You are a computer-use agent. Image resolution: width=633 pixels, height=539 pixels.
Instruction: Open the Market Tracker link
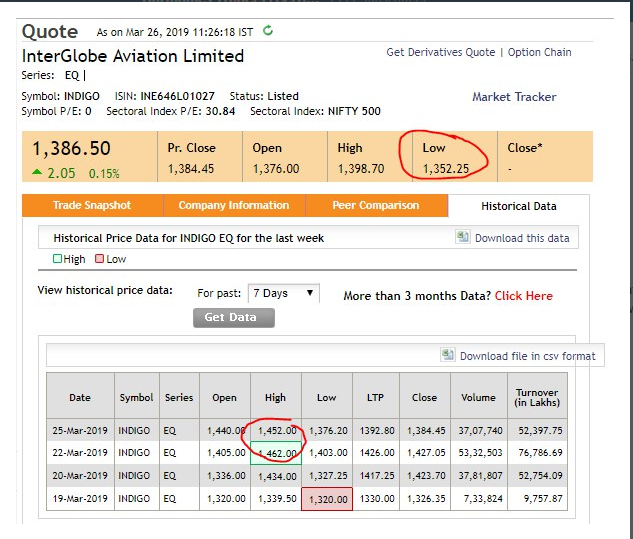coord(514,97)
